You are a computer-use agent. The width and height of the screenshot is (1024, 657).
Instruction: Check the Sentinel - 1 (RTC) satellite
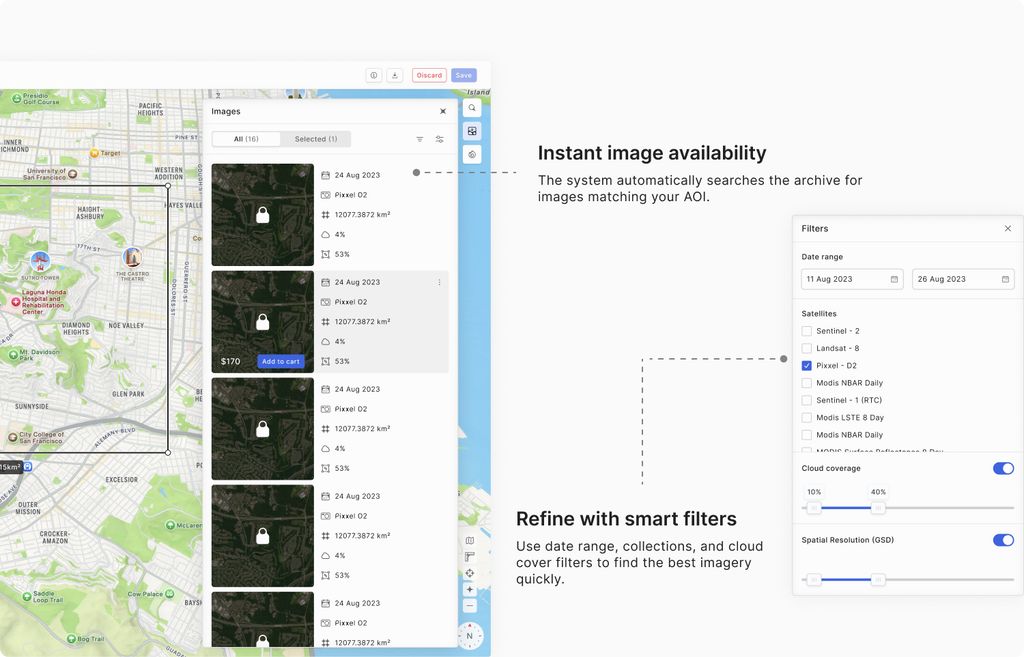(807, 400)
